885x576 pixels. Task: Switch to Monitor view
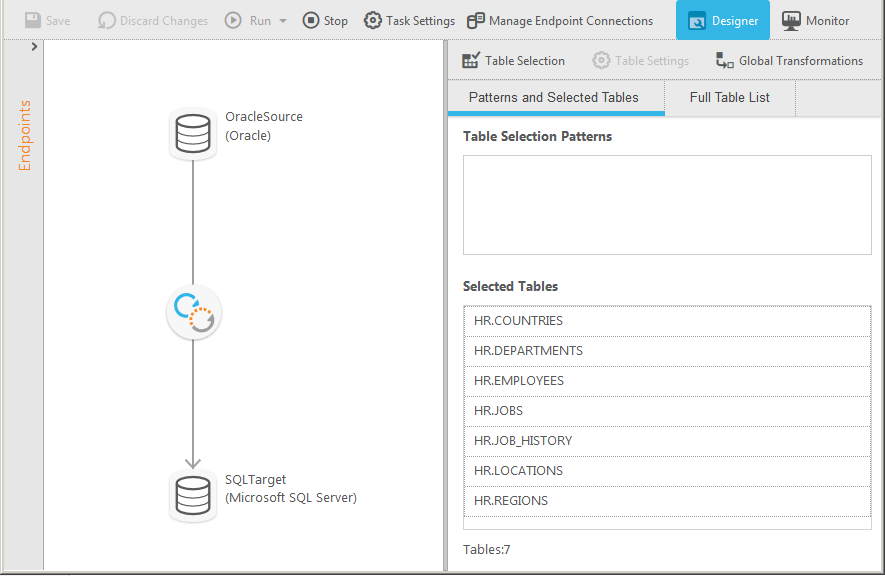tap(816, 20)
